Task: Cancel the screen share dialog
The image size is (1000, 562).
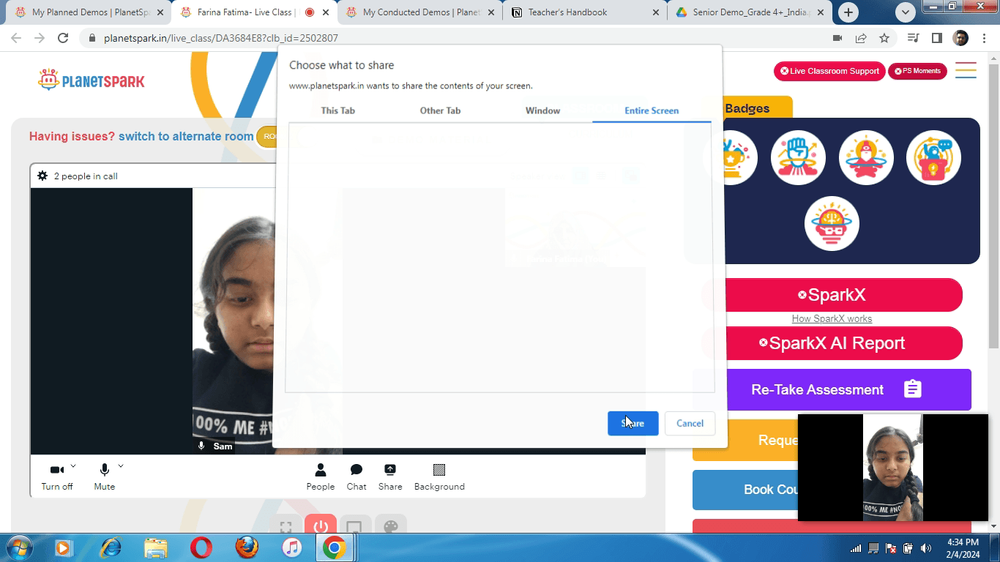Action: [689, 424]
